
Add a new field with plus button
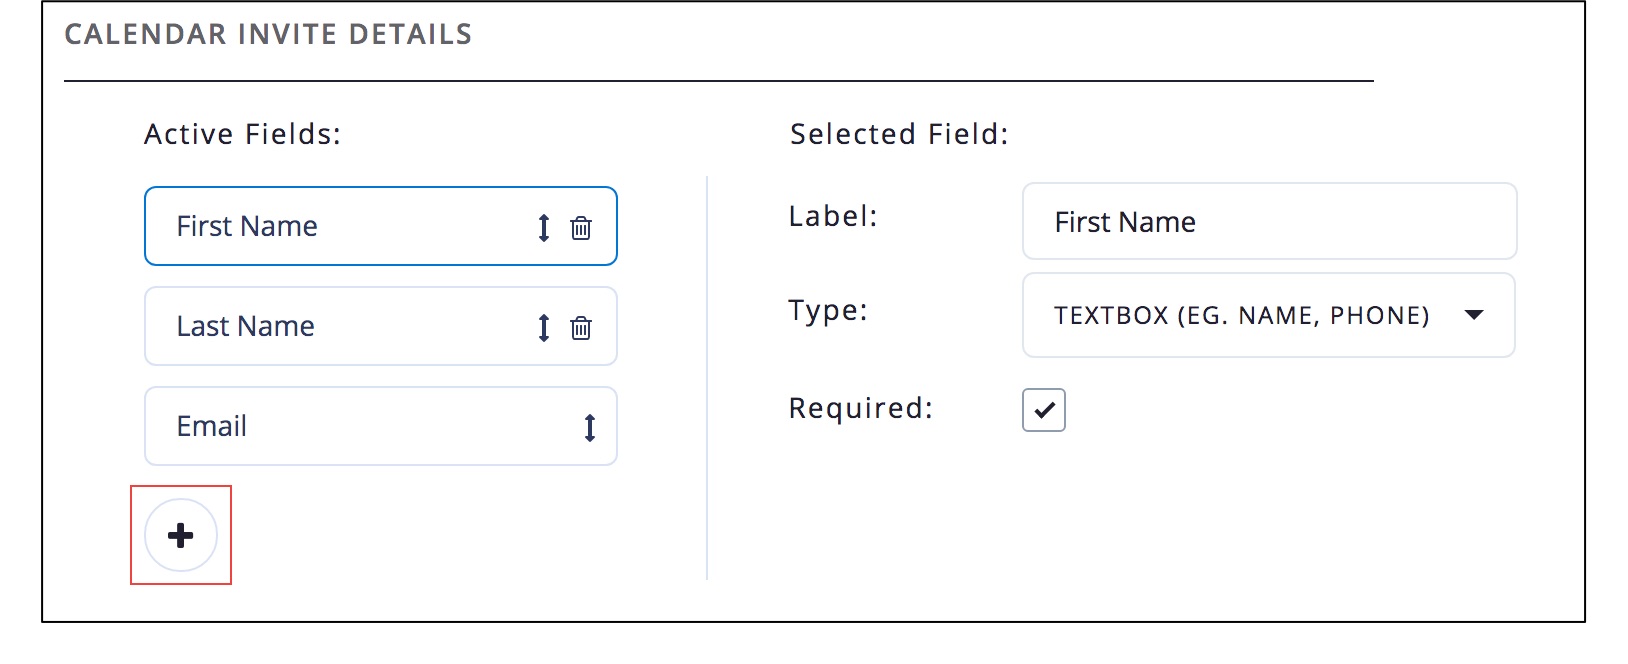181,536
